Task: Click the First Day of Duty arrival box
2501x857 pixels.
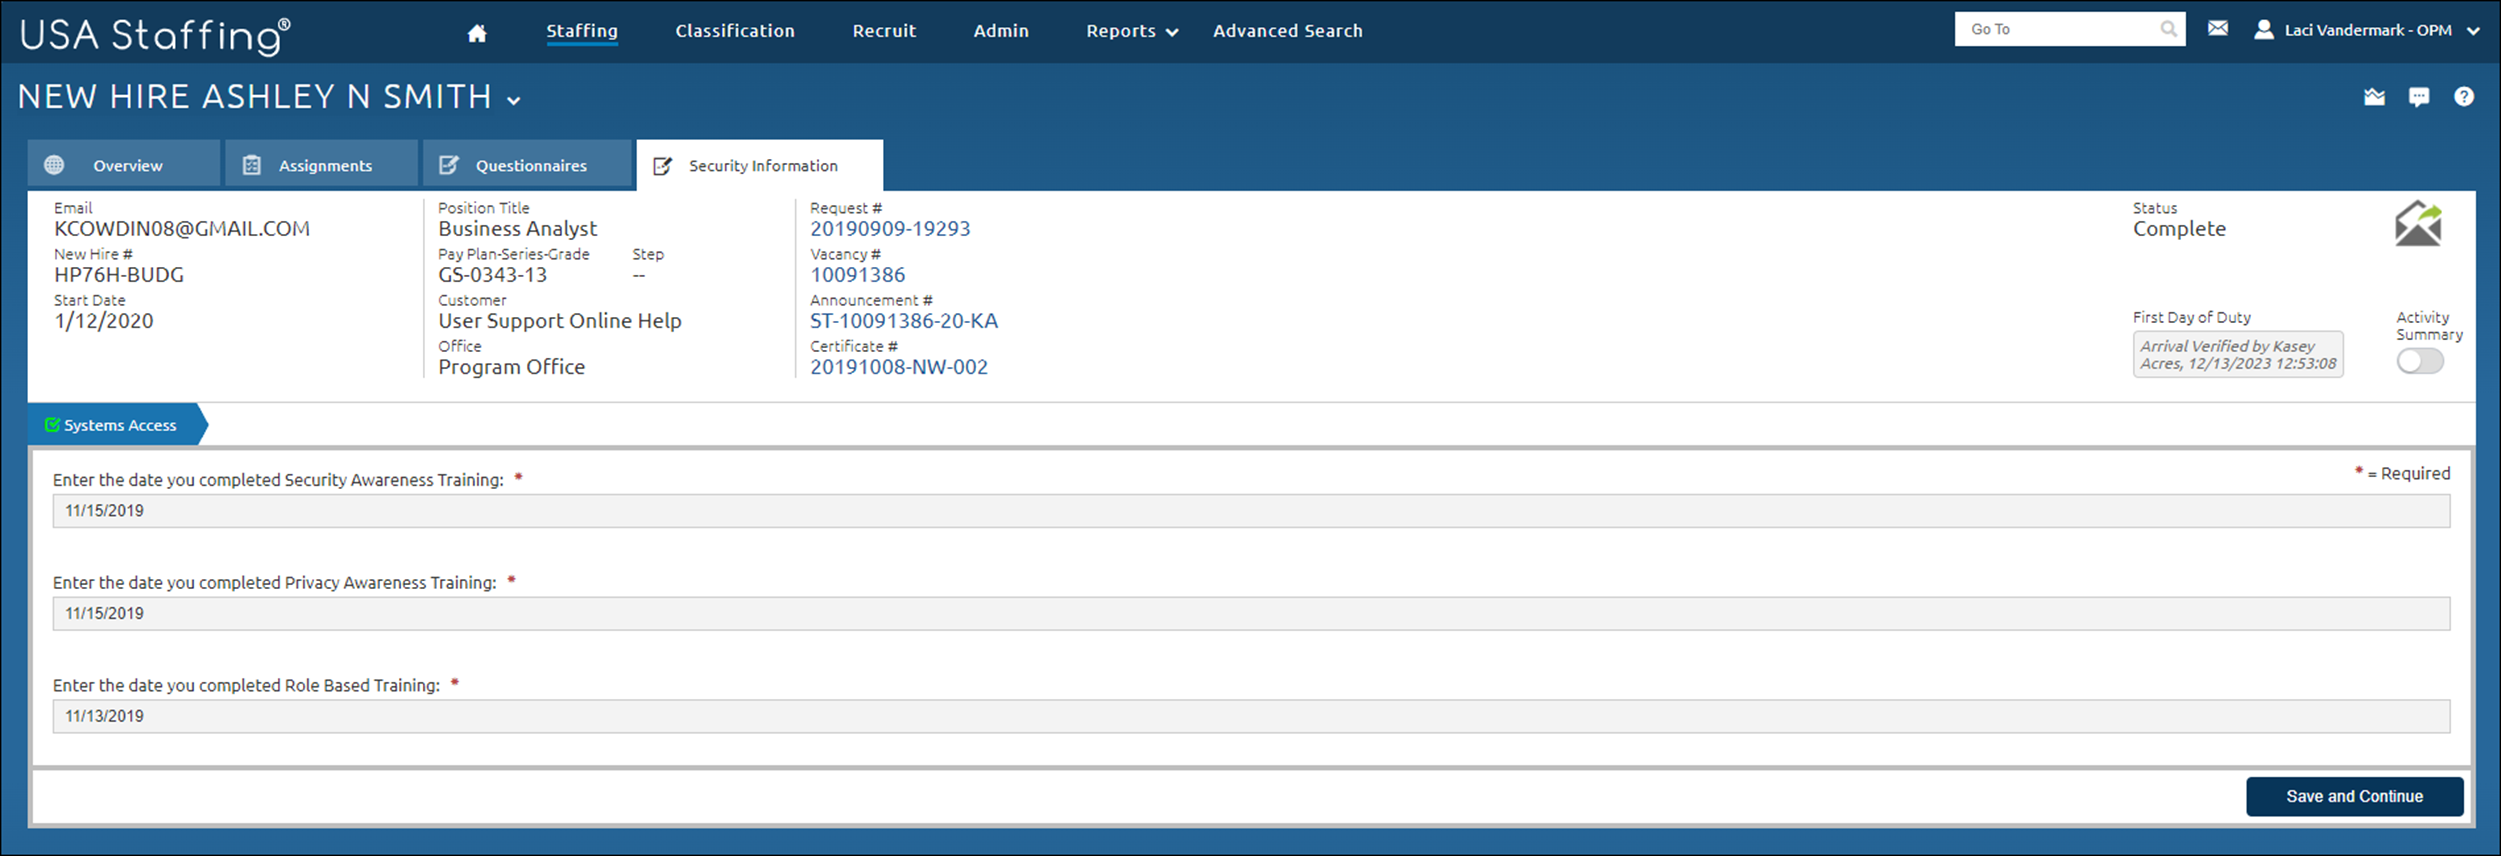Action: [x=2238, y=355]
